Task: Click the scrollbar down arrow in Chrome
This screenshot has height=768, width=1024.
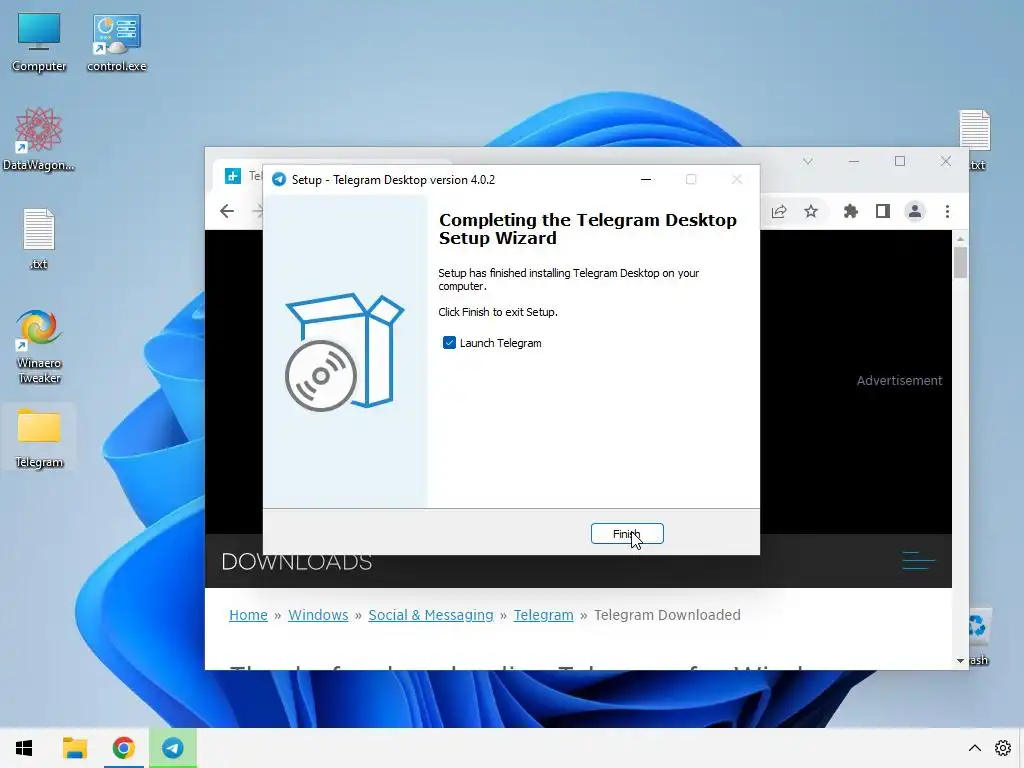Action: click(960, 660)
